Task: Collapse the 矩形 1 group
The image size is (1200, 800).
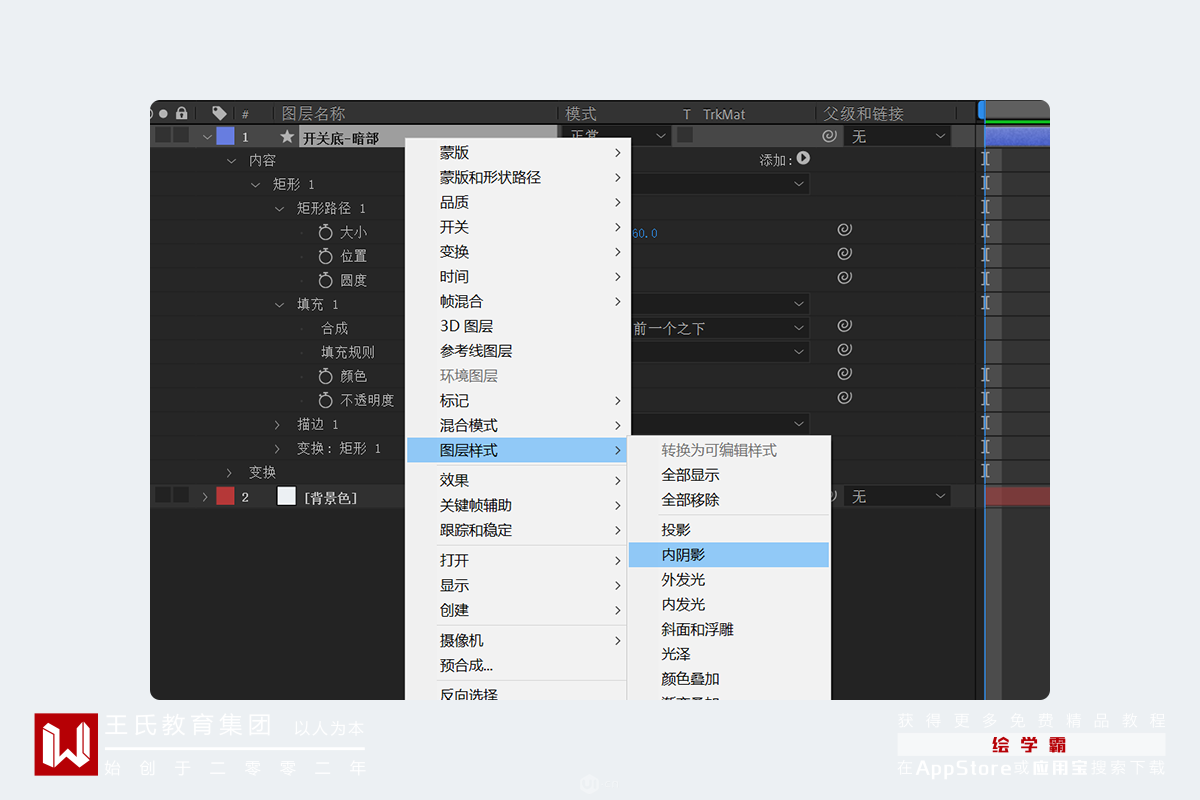Action: click(x=256, y=185)
